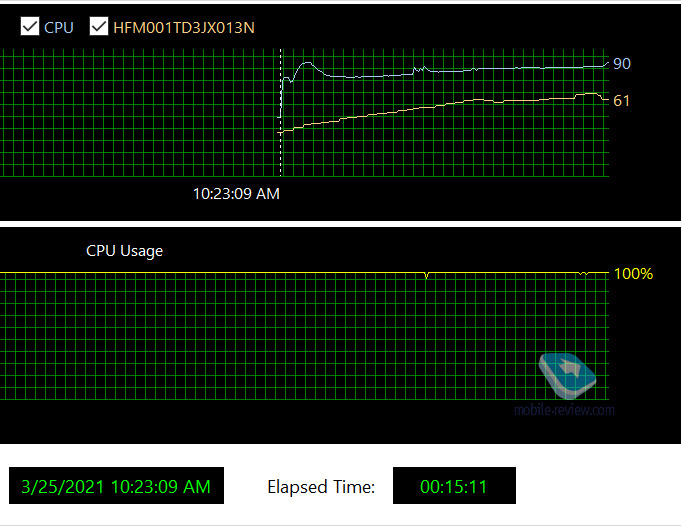Click the 10:23:09 AM timestamp label
Viewport: 681px width, 526px height.
point(236,194)
